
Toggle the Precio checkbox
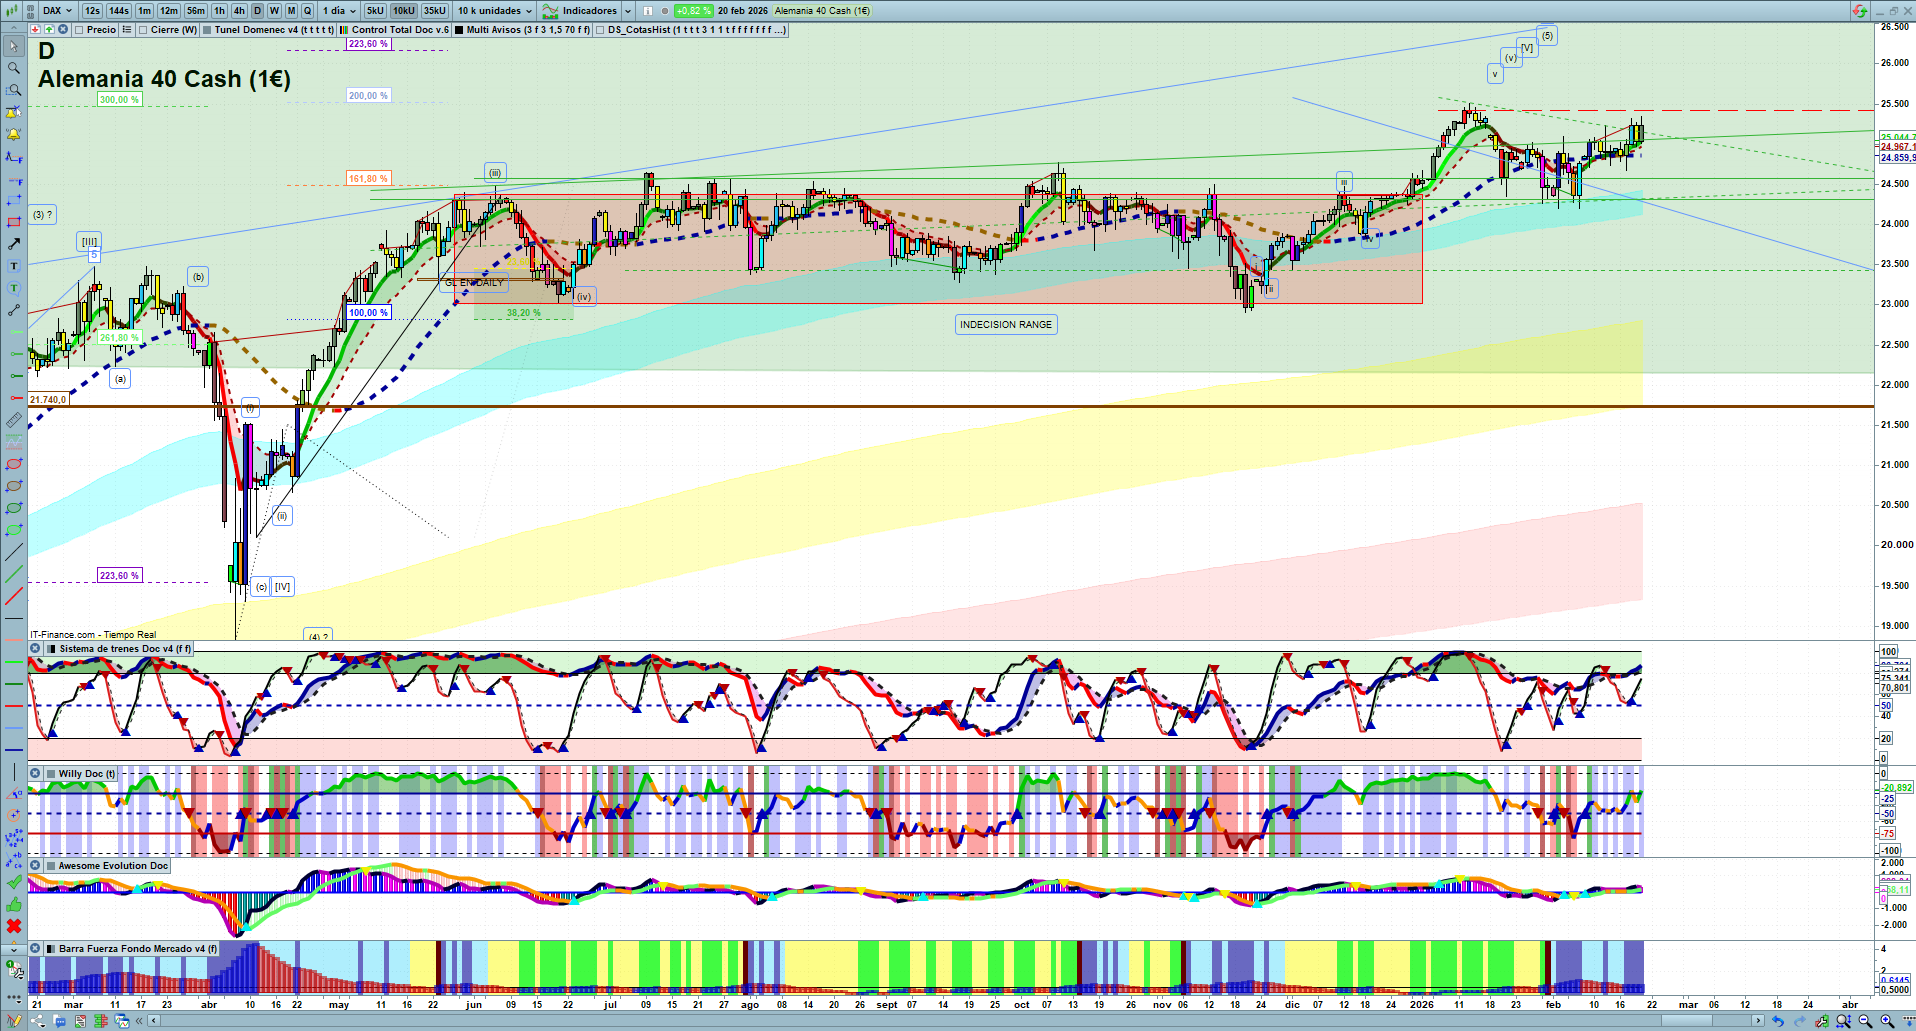click(79, 30)
